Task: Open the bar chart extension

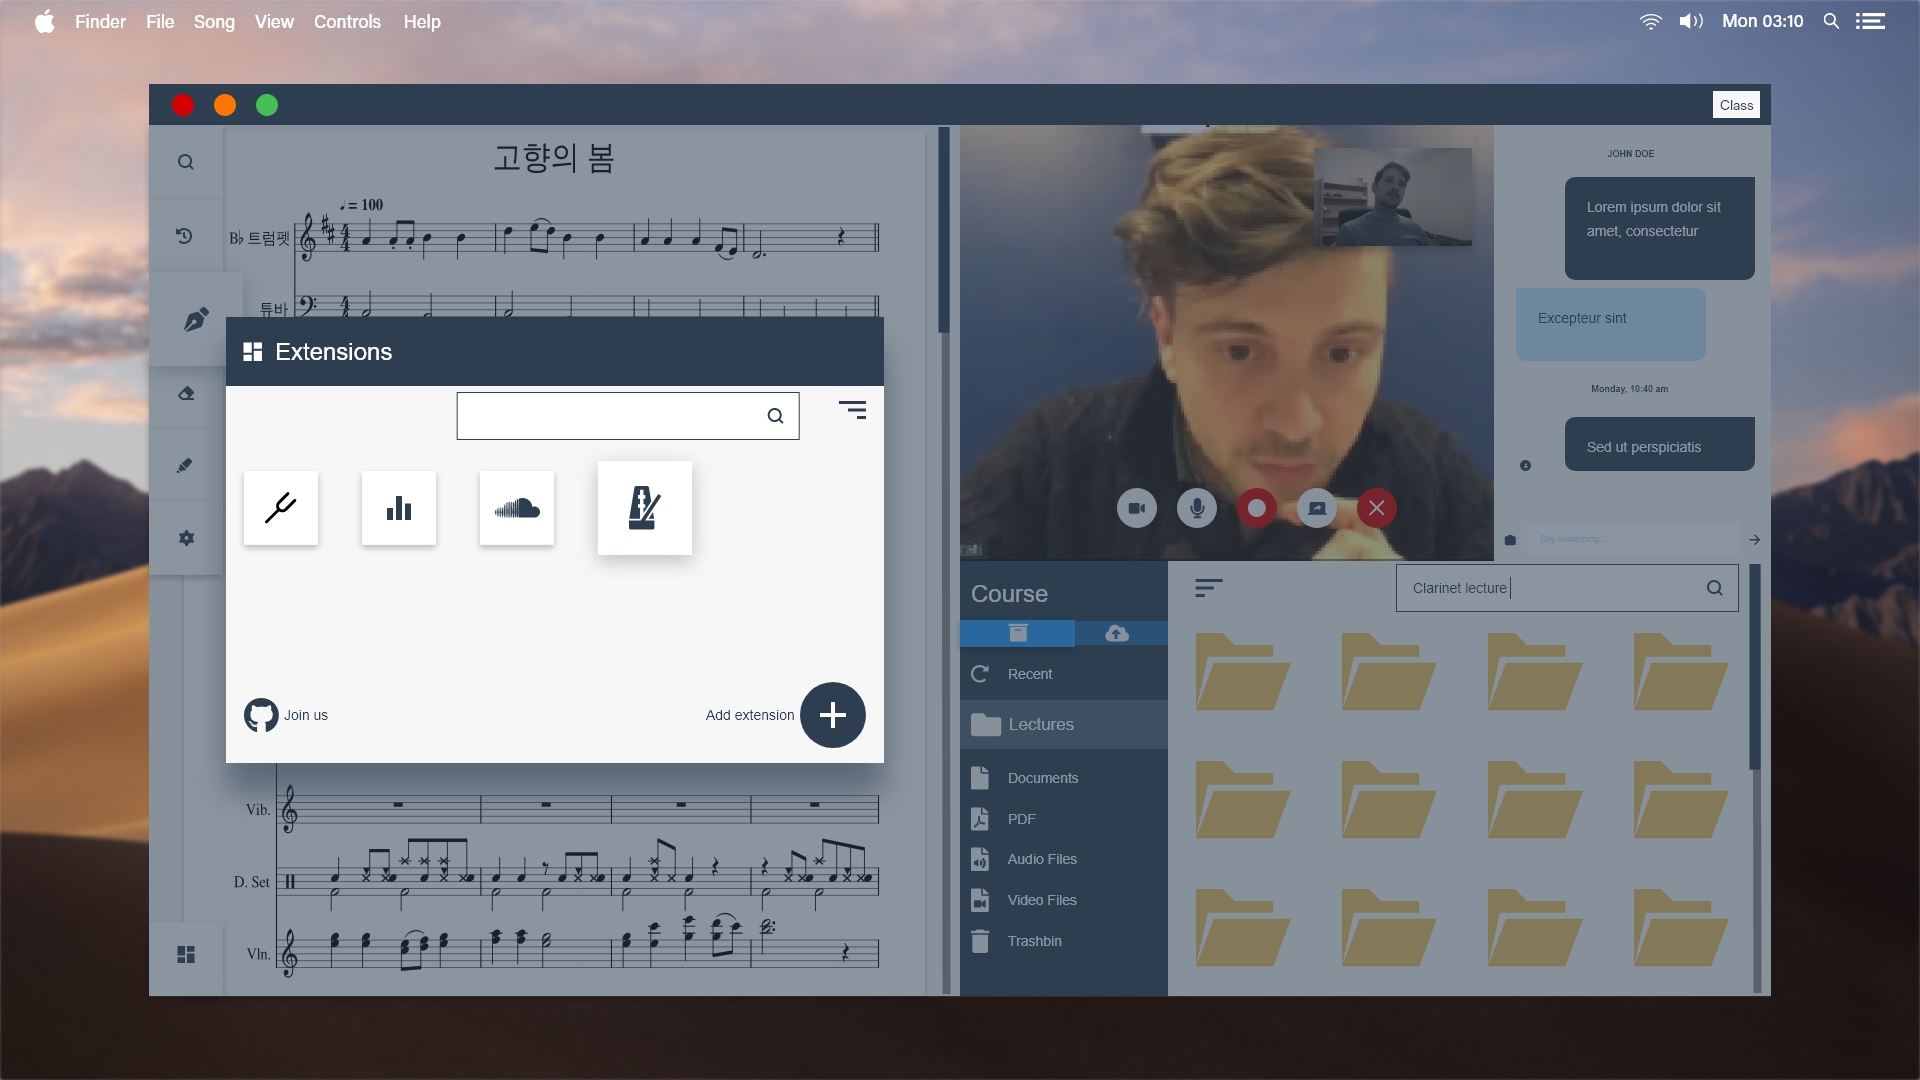Action: (399, 508)
